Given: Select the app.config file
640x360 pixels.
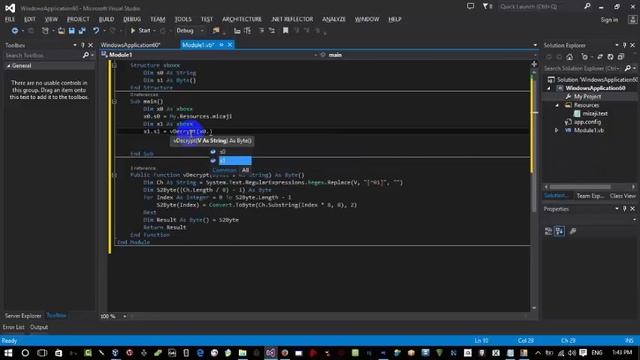Looking at the screenshot, I should pyautogui.click(x=587, y=122).
